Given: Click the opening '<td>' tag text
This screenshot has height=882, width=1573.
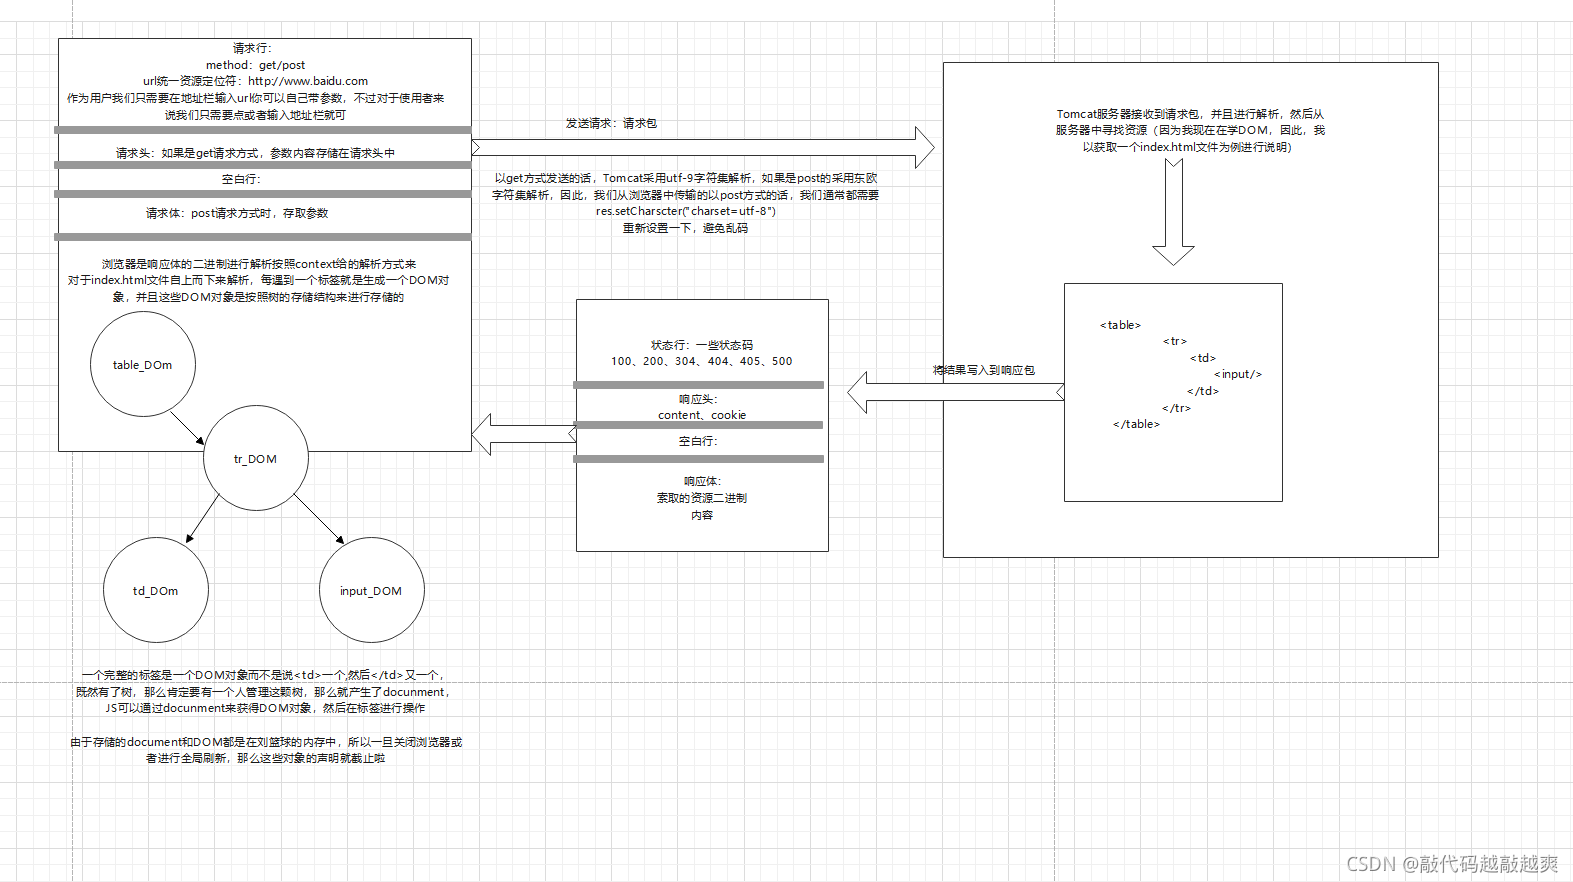Looking at the screenshot, I should click(1203, 358).
